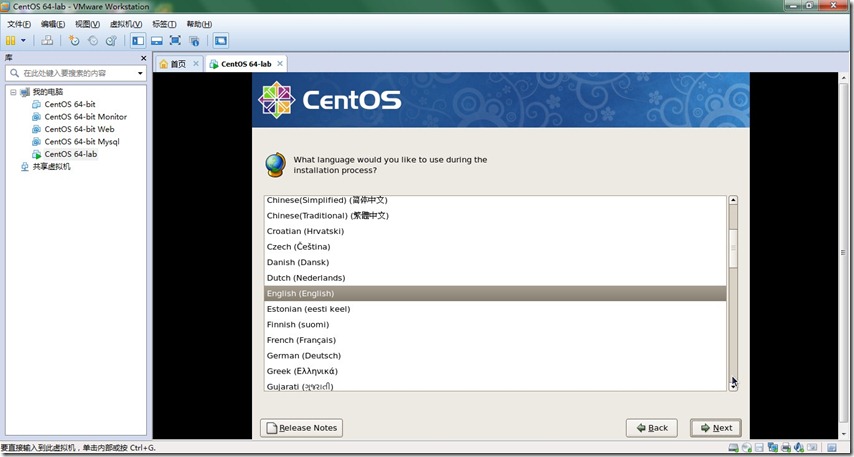The height and width of the screenshot is (457, 854).
Task: Select Czech (Čeština) language
Action: pyautogui.click(x=495, y=247)
